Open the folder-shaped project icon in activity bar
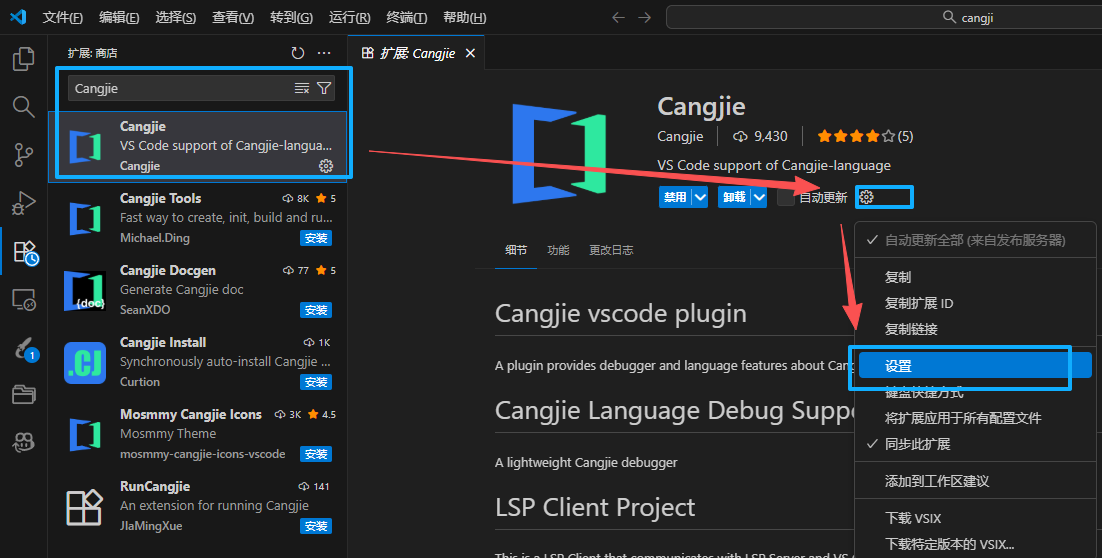Image resolution: width=1102 pixels, height=558 pixels. (23, 394)
